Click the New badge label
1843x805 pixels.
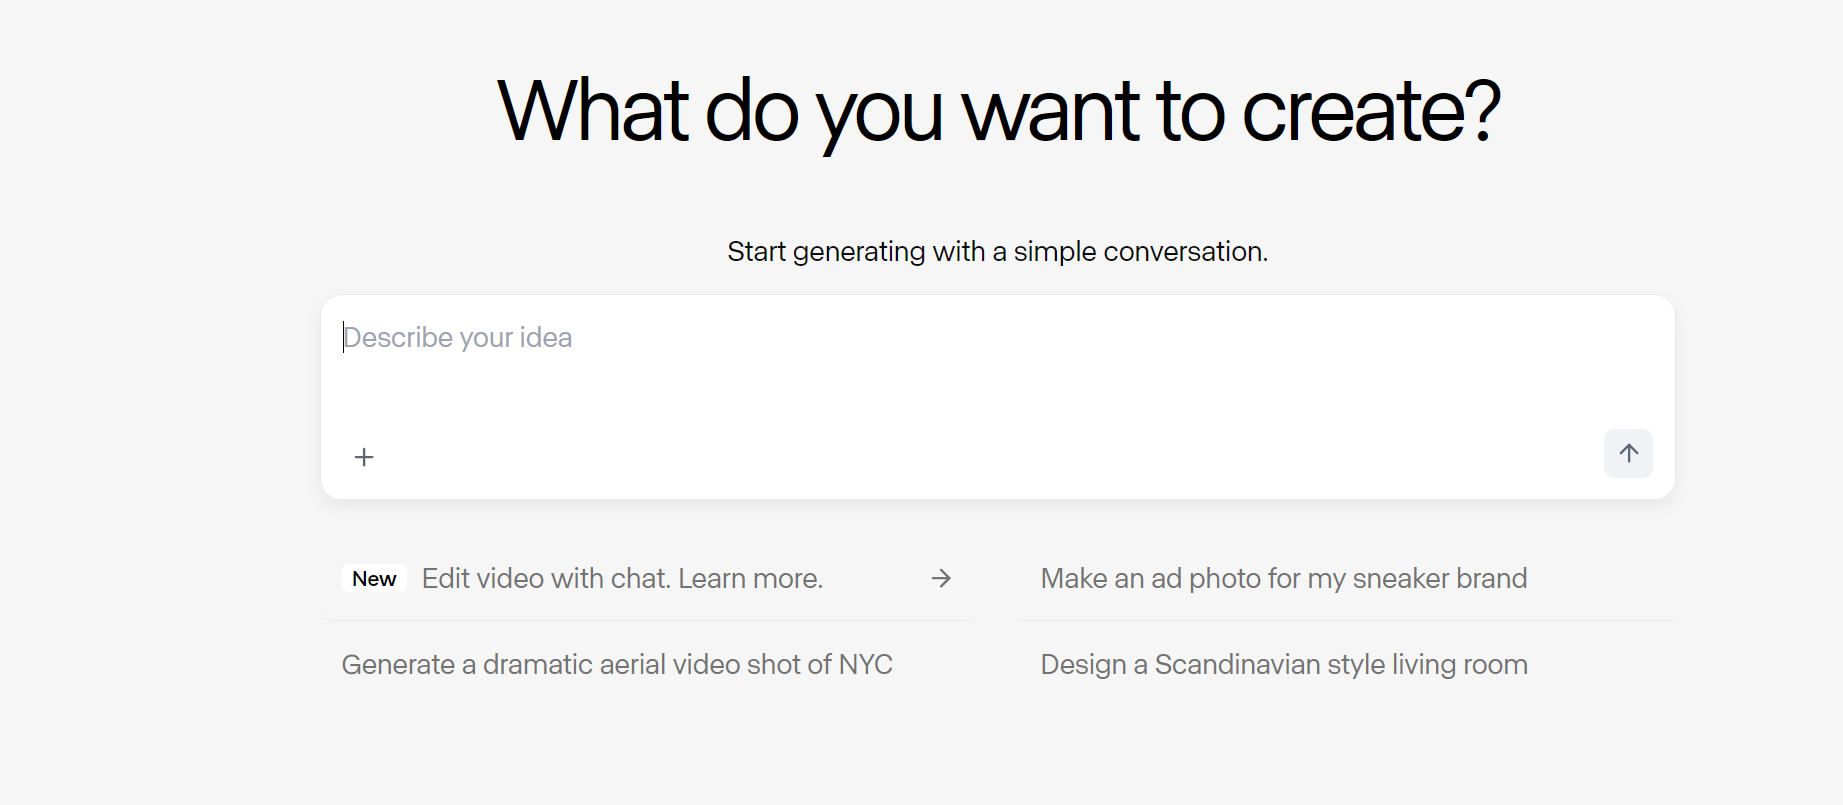coord(374,579)
